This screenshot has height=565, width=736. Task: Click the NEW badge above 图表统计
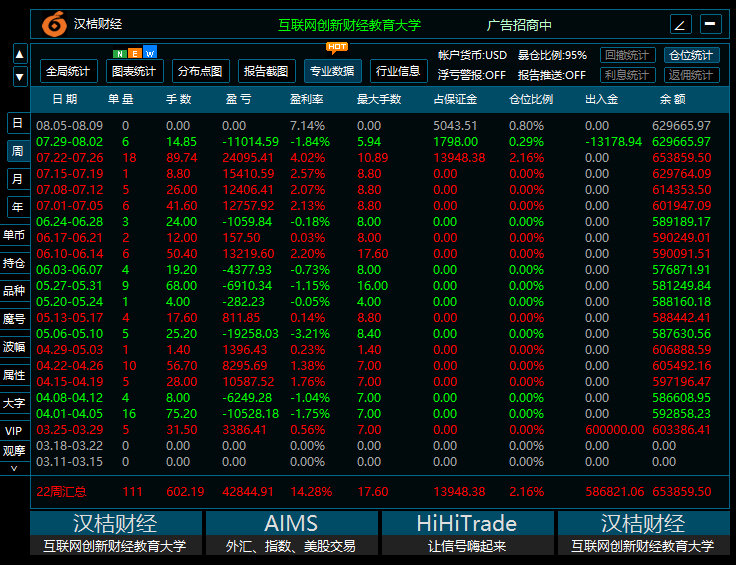tap(135, 53)
